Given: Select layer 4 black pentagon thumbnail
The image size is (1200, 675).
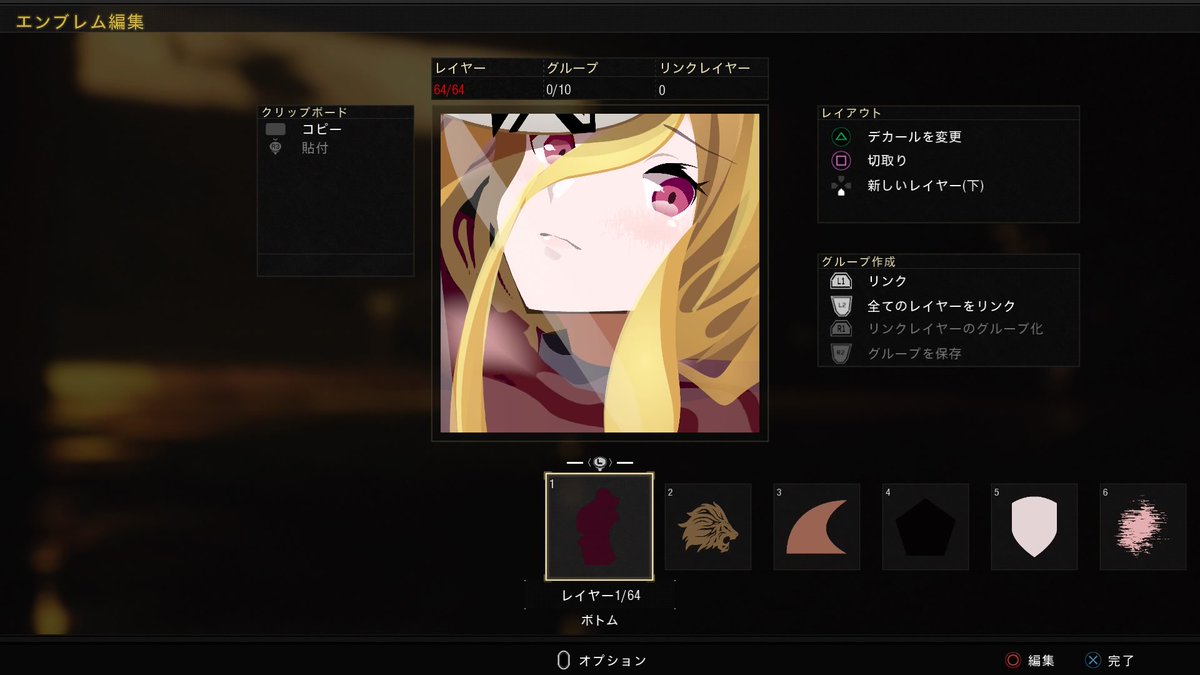Looking at the screenshot, I should (x=925, y=527).
